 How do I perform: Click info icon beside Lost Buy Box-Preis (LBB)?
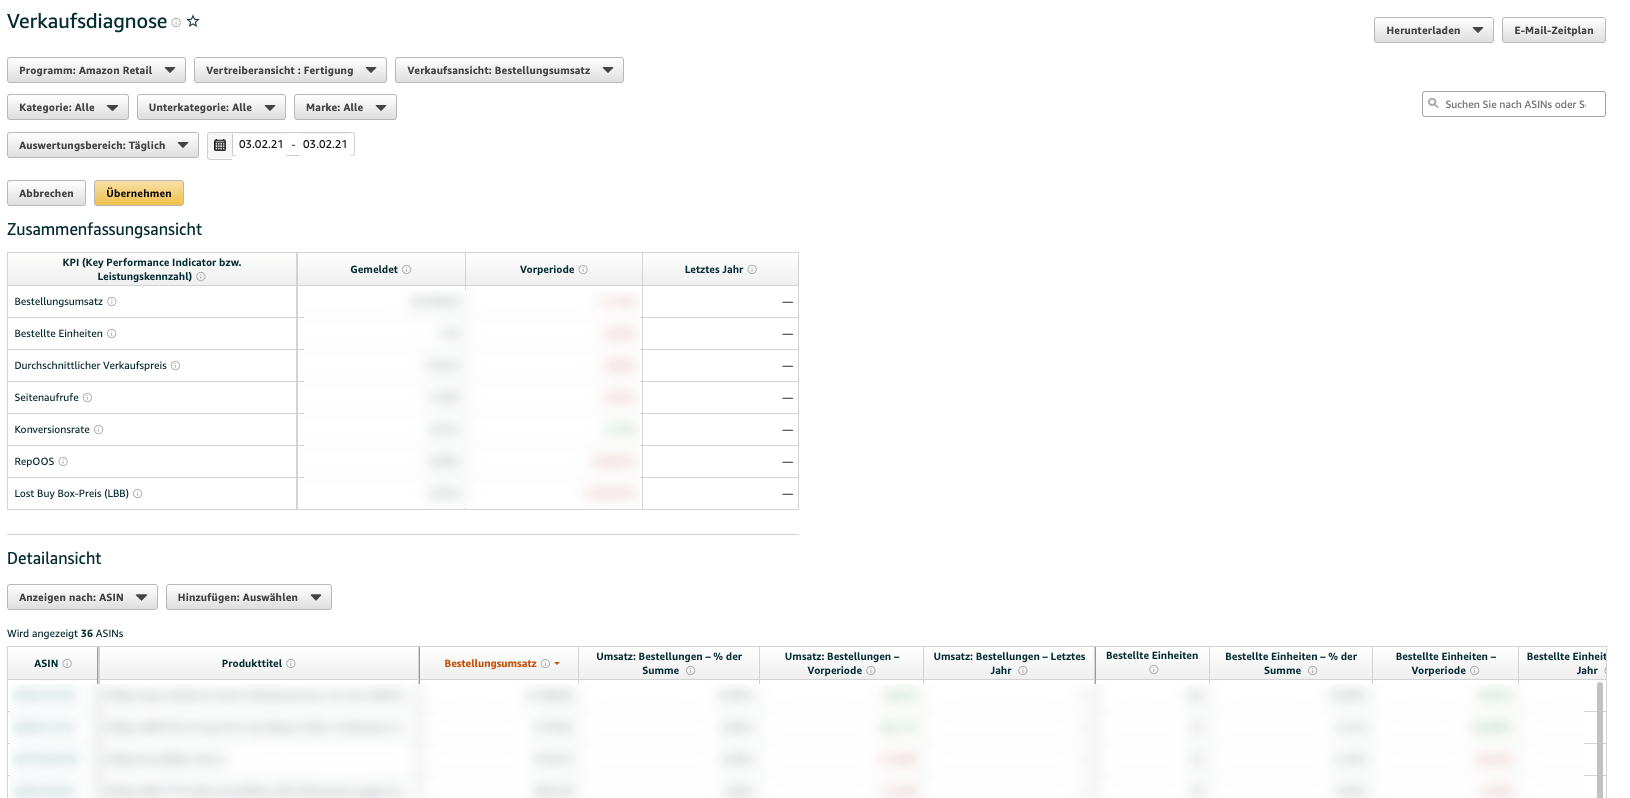coord(138,494)
